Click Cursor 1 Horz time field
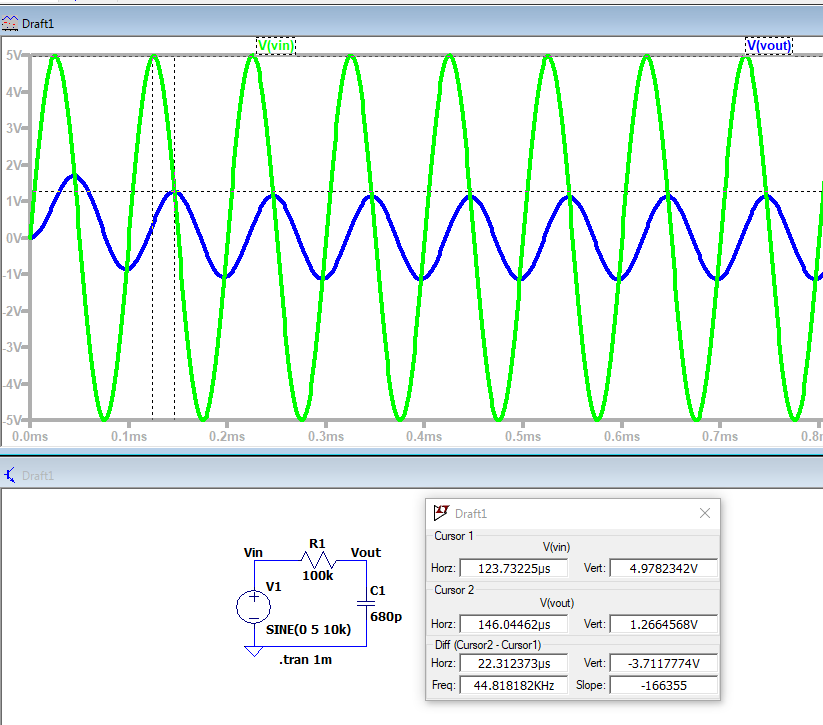 point(513,568)
